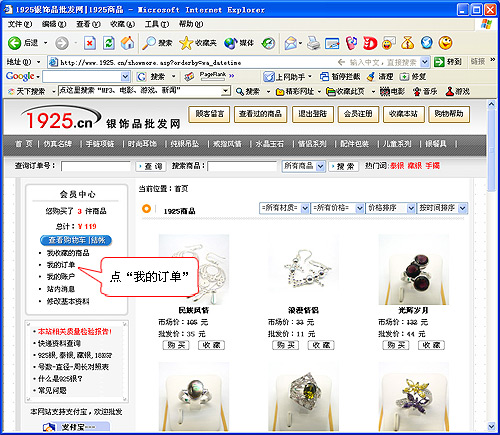The width and height of the screenshot is (500, 435).
Task: Click the IE Back arrow icon
Action: (14, 43)
